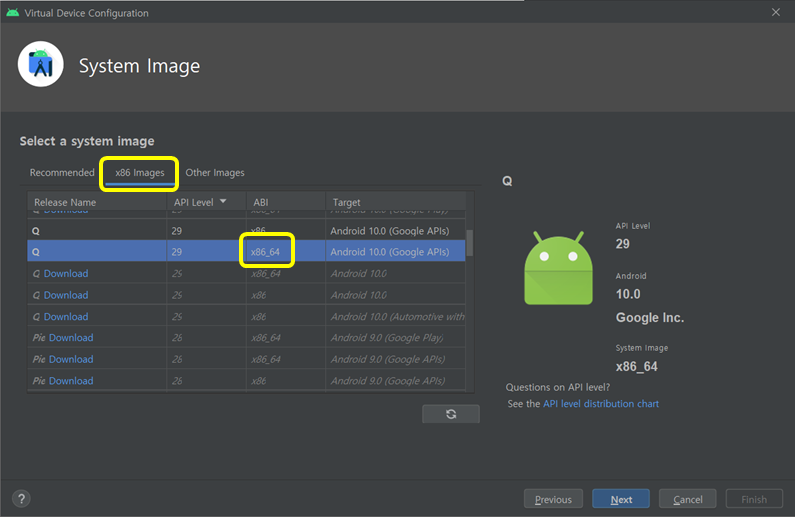Download Pie x86_64 Android 9.0 Google APIs image
Screen dimensions: 795x517
(71, 359)
